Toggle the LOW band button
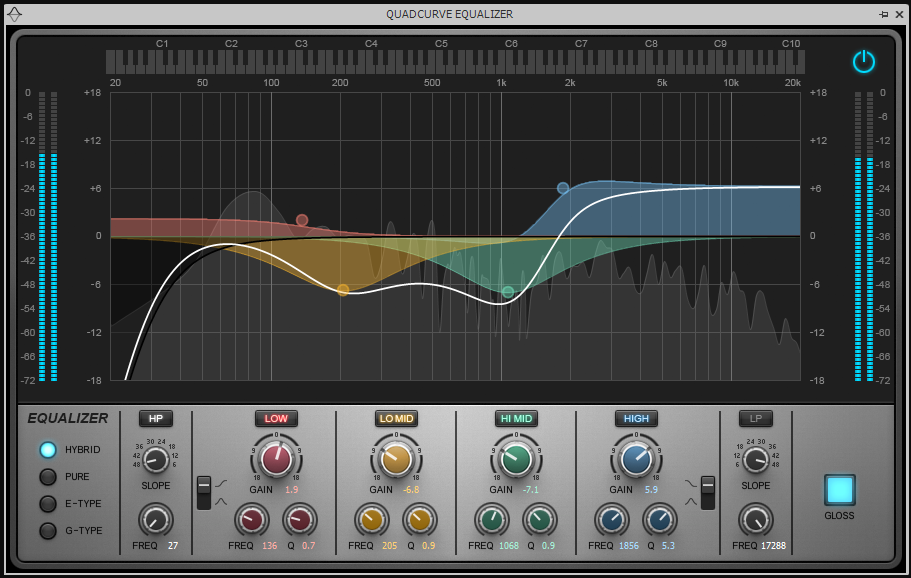The width and height of the screenshot is (911, 578). tap(276, 418)
